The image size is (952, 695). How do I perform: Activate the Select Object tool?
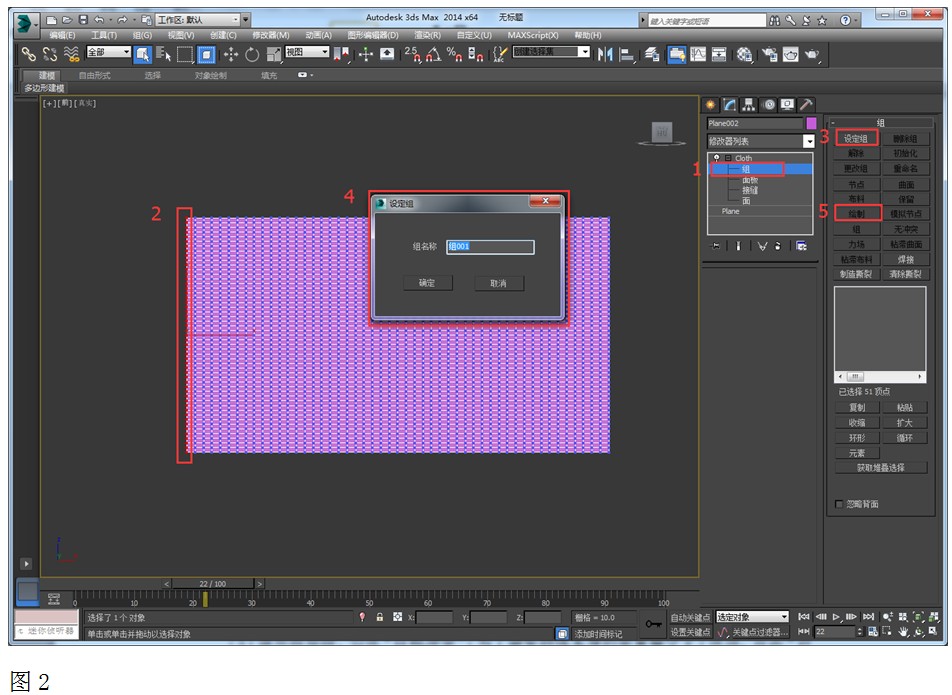(x=142, y=55)
